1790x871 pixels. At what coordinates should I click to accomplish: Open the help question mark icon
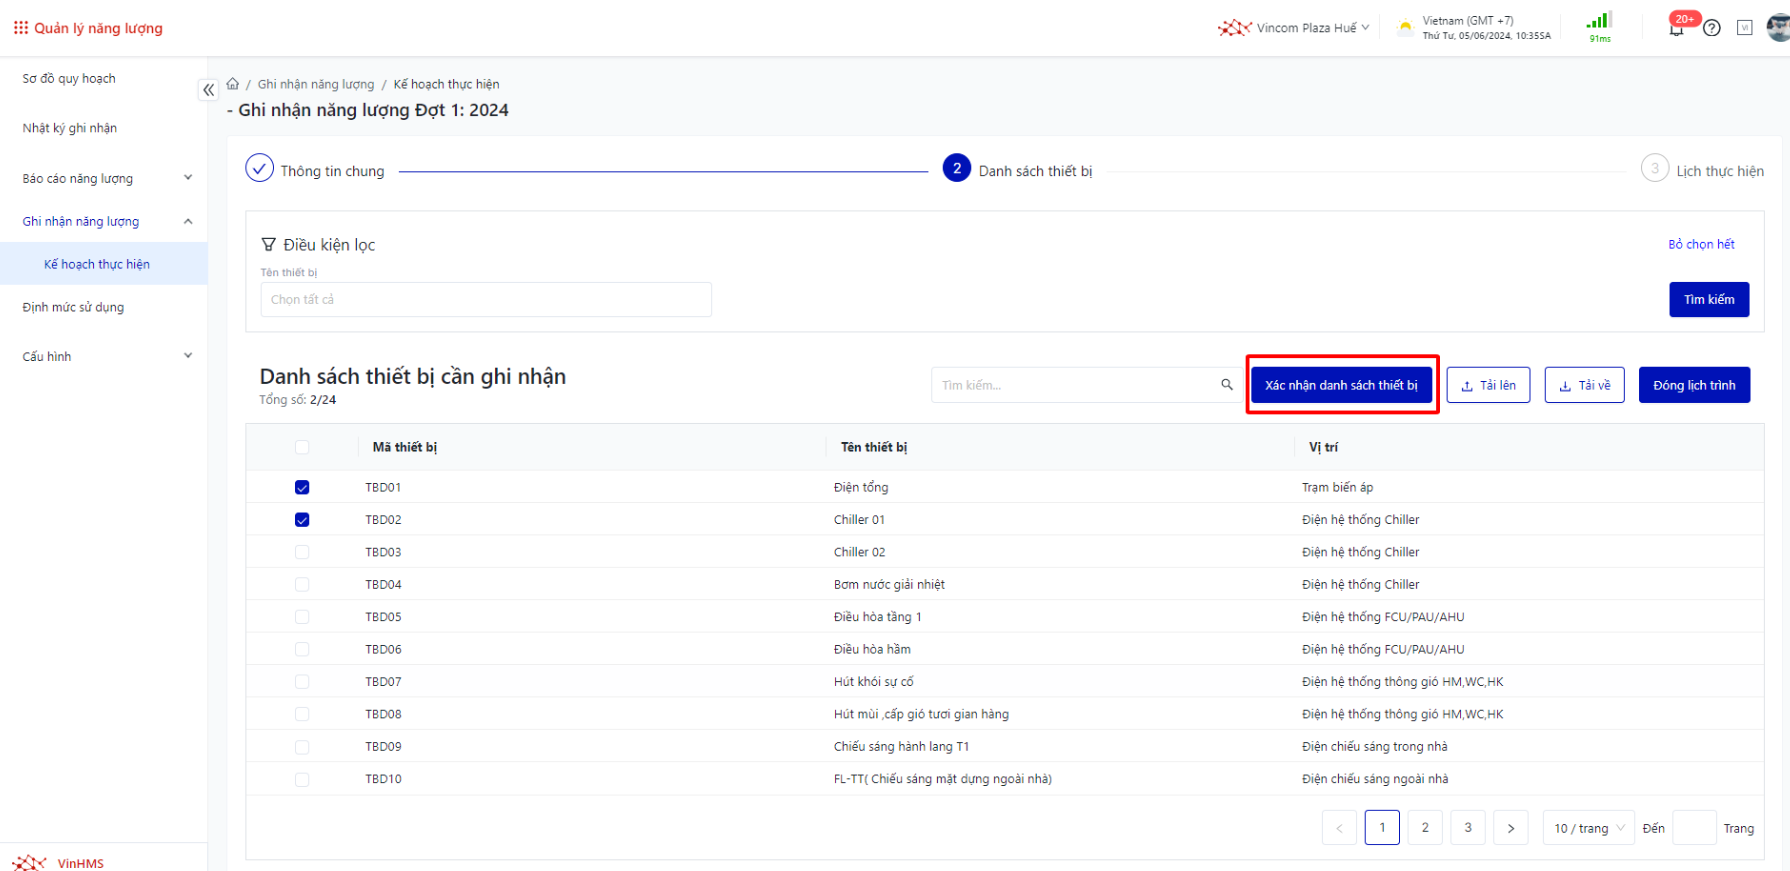click(1712, 28)
